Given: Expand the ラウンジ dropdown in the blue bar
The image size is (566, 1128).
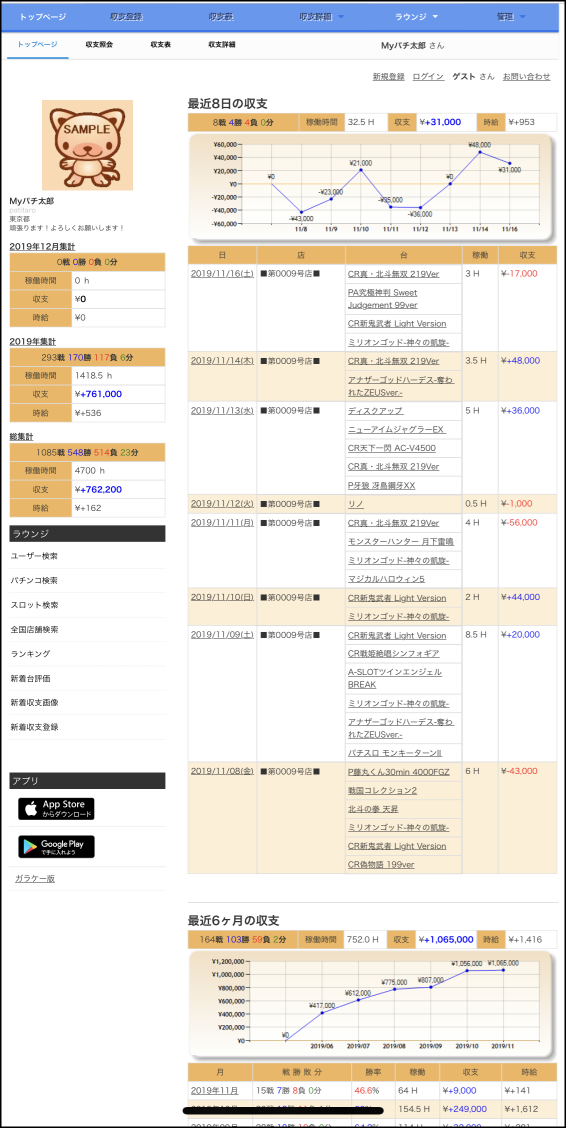Looking at the screenshot, I should coord(416,17).
